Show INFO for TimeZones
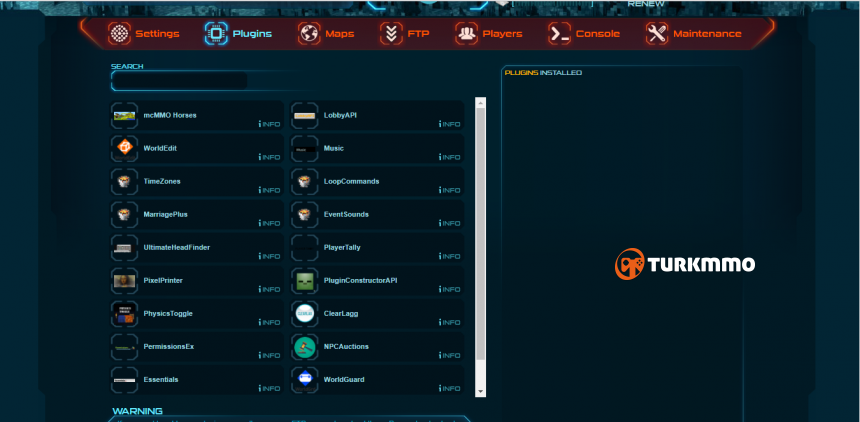This screenshot has height=422, width=860. click(269, 190)
